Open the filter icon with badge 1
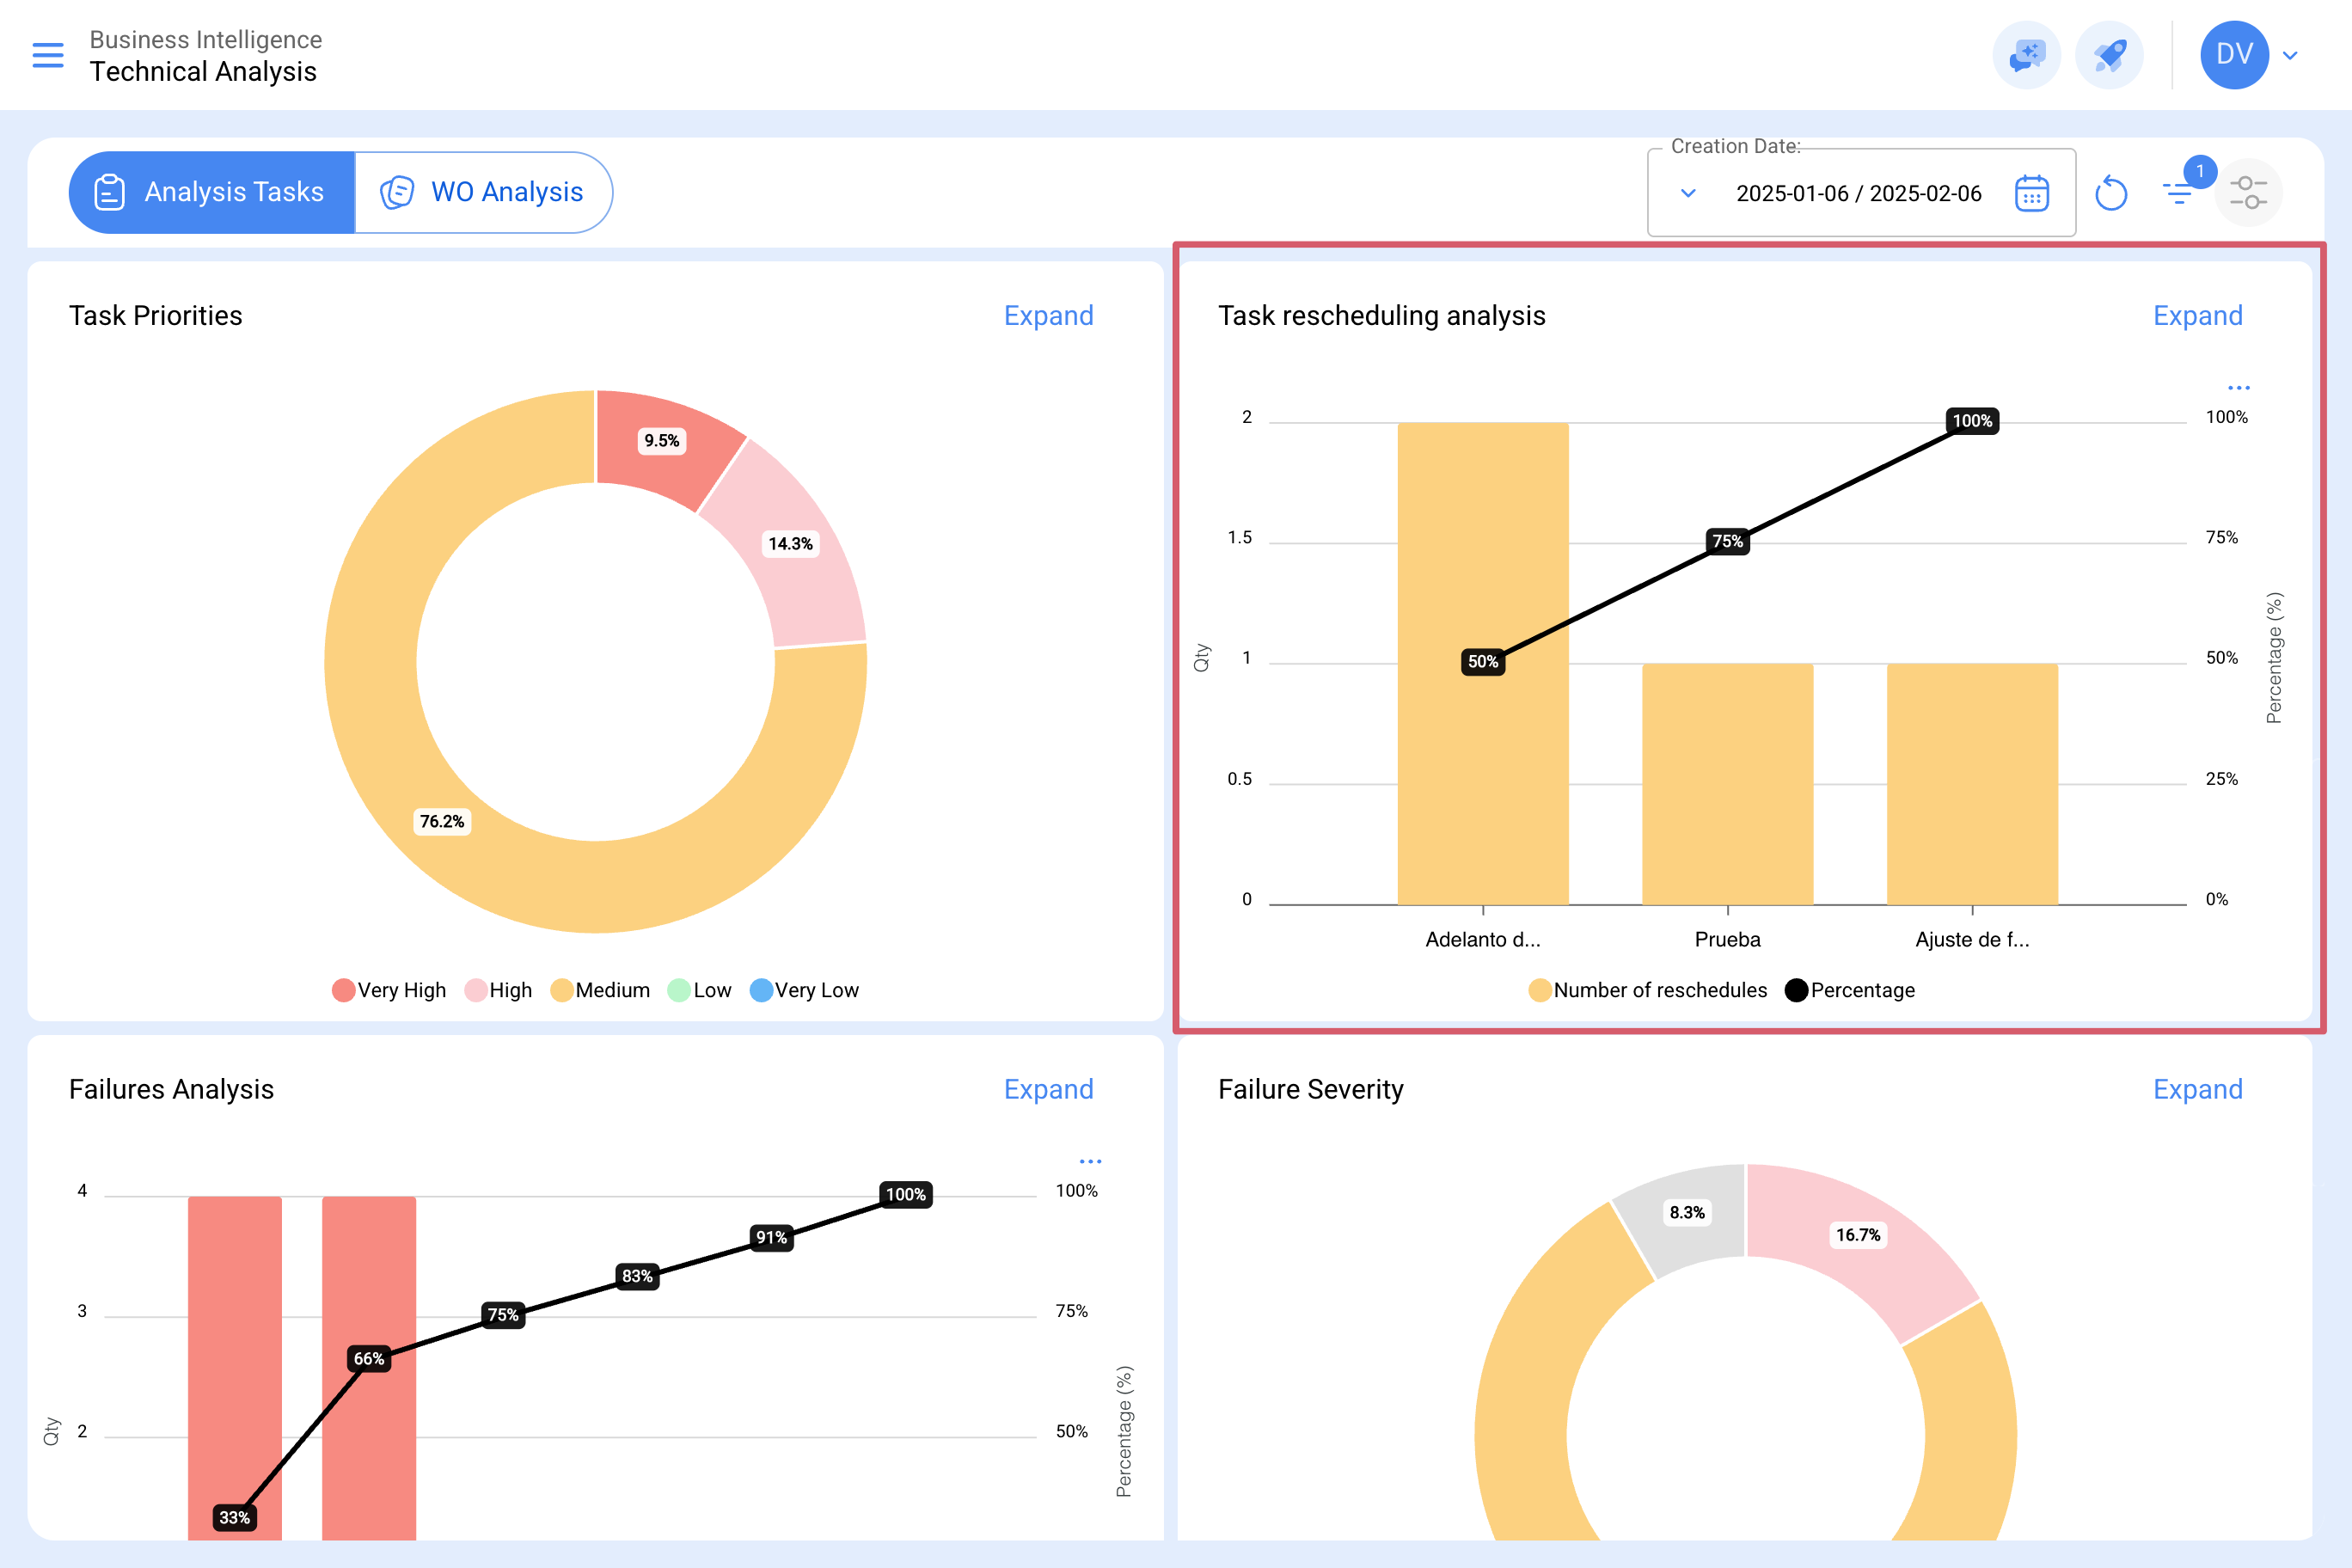 [x=2178, y=193]
